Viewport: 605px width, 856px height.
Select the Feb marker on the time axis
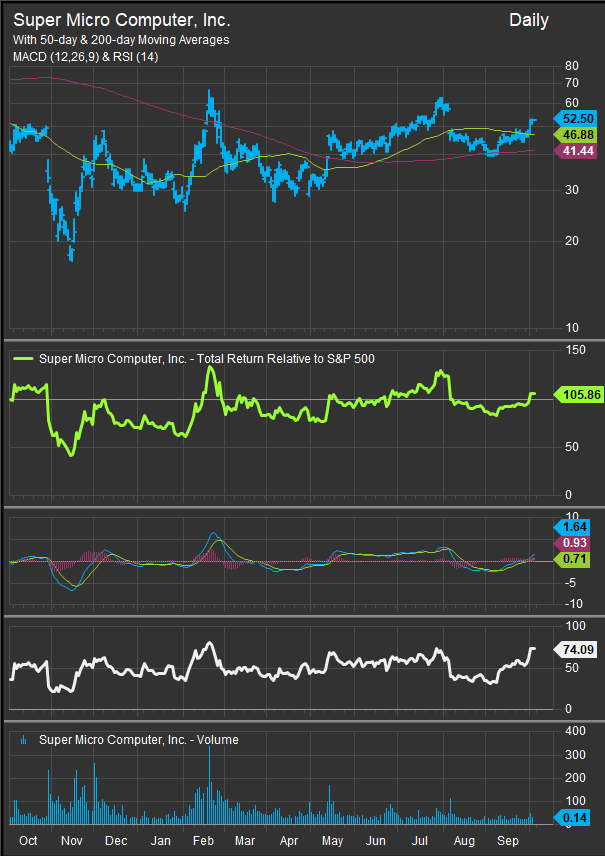tap(204, 842)
